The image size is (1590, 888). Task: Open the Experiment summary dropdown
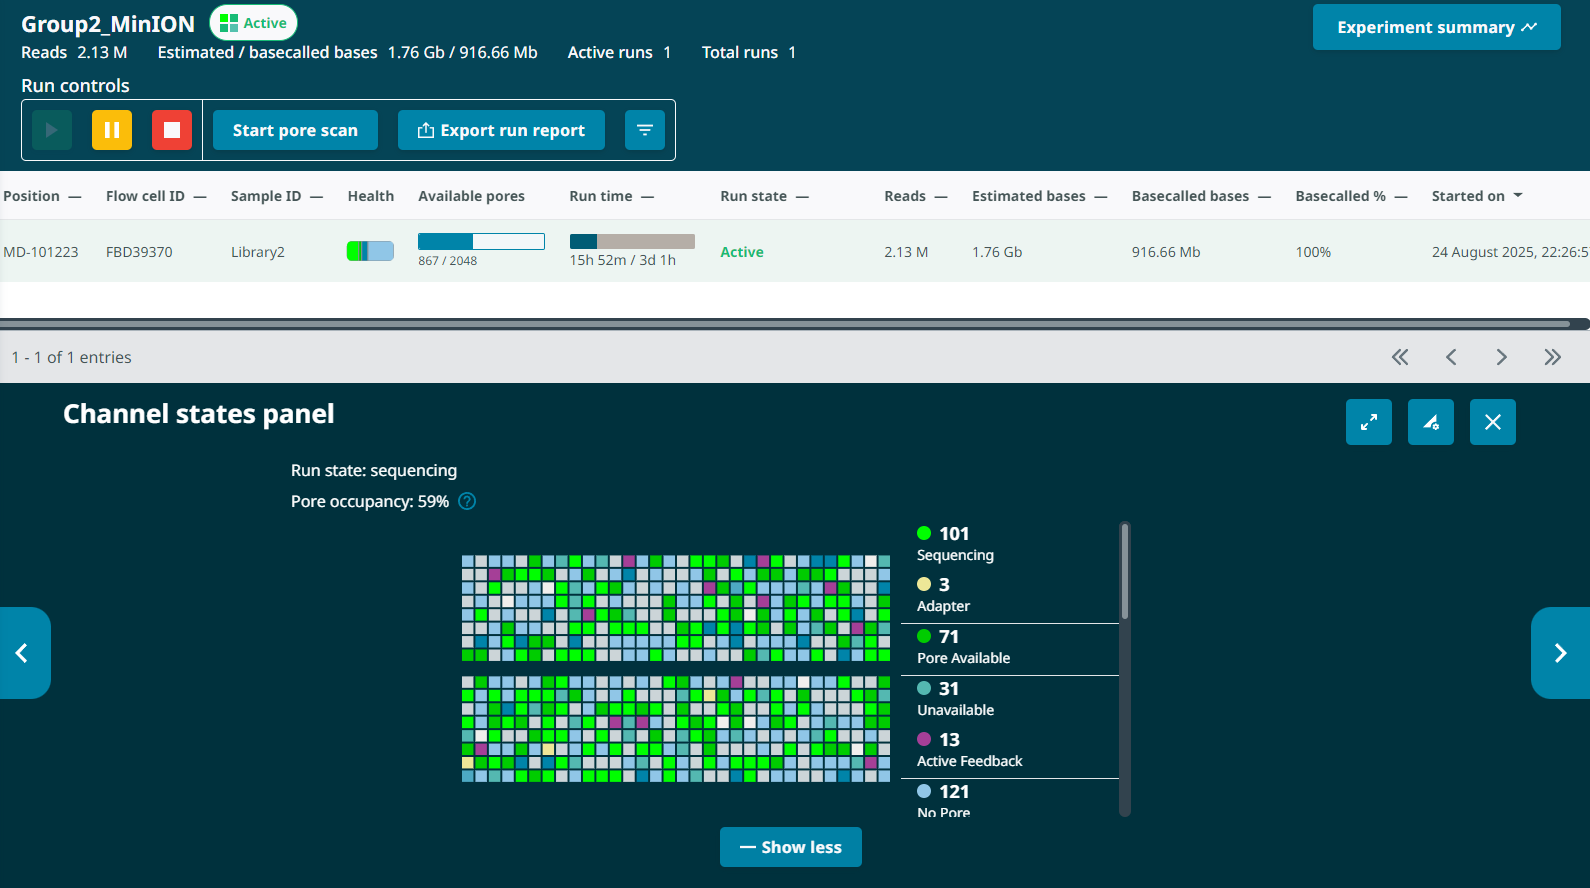coord(1436,27)
